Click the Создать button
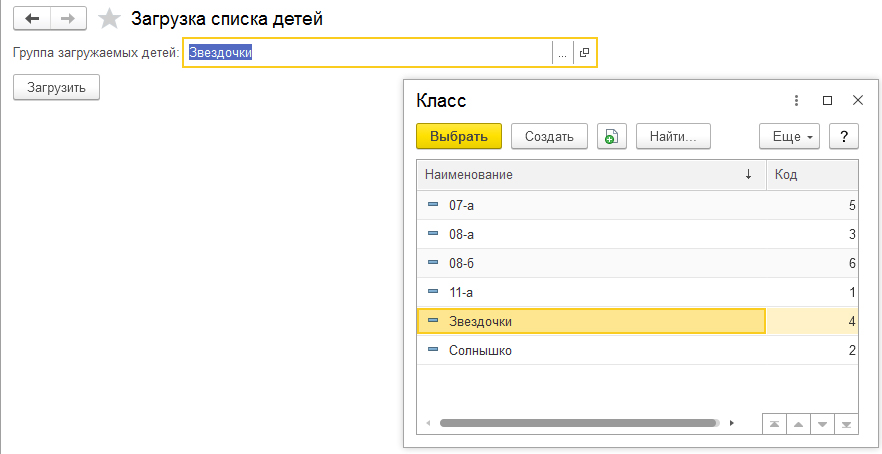Viewport: 882px width, 454px height. (549, 136)
